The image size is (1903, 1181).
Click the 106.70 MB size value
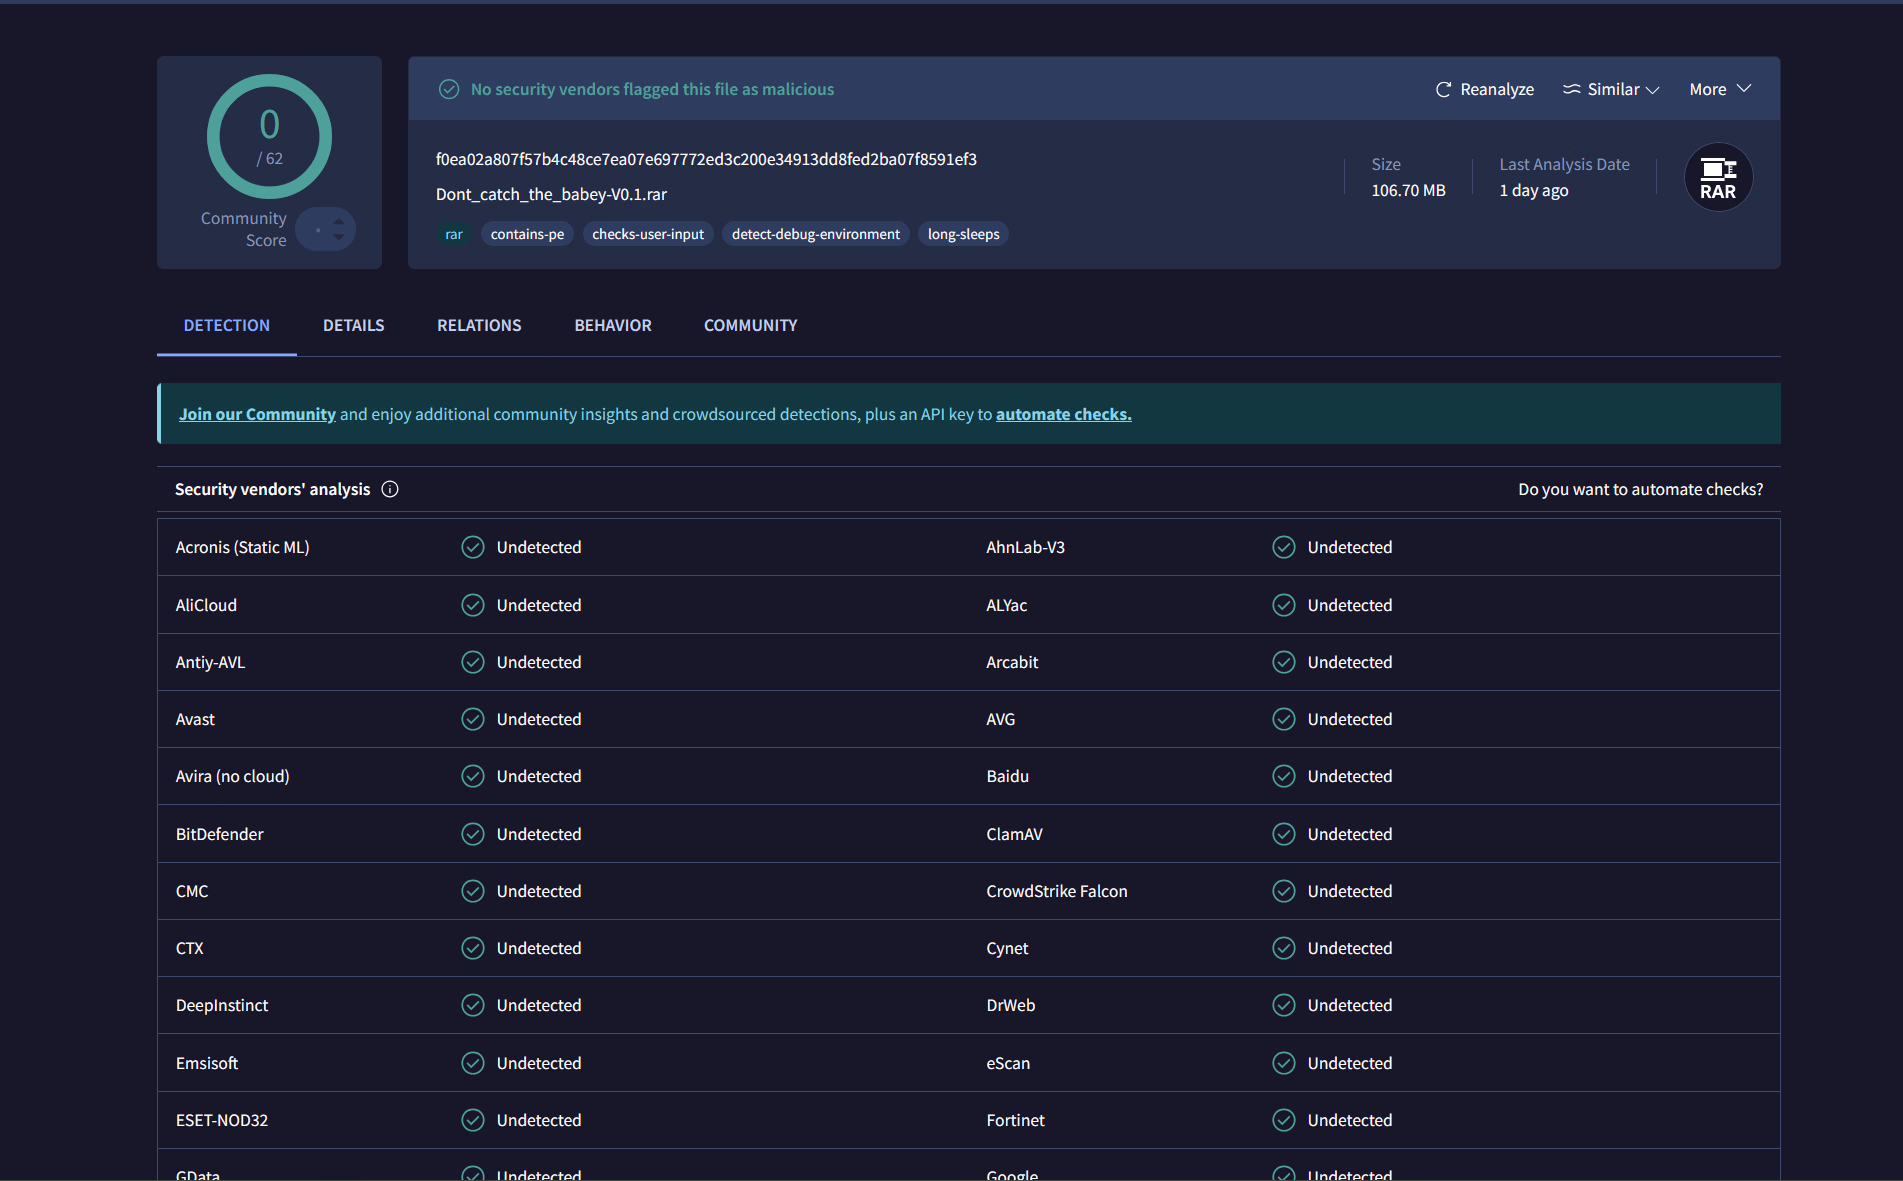tap(1408, 190)
